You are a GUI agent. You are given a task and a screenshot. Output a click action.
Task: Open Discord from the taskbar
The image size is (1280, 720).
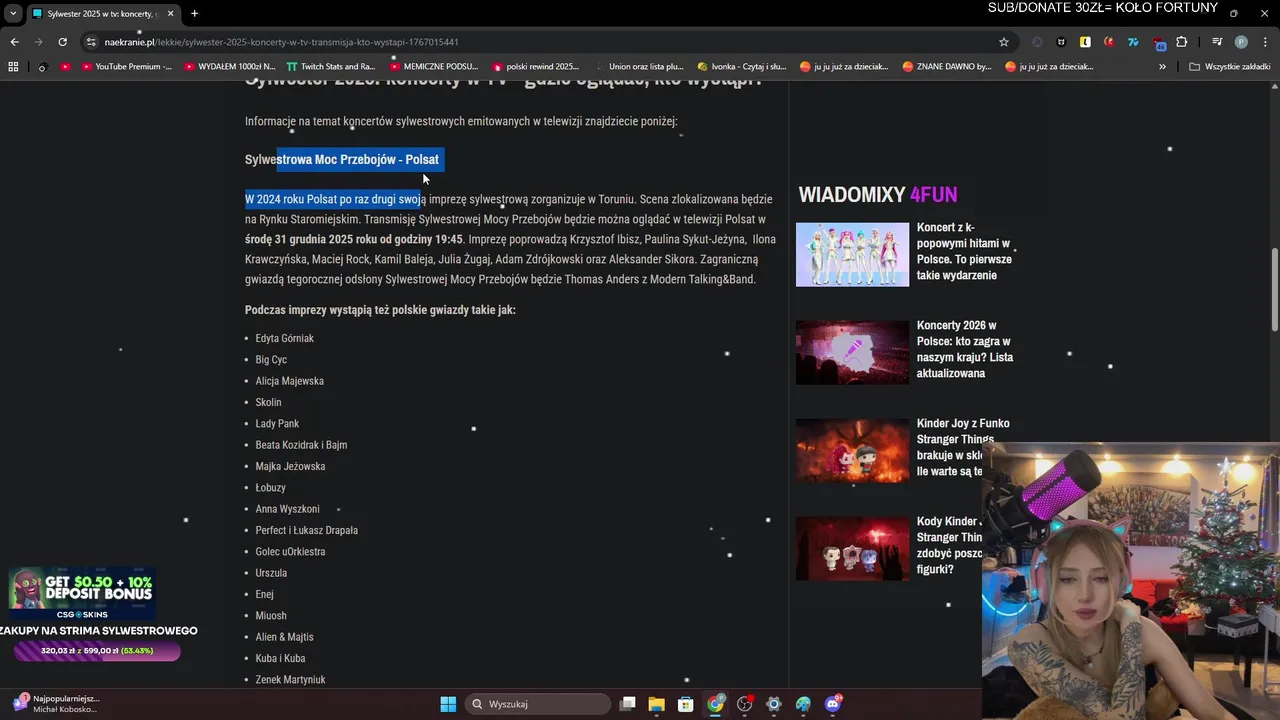[833, 704]
